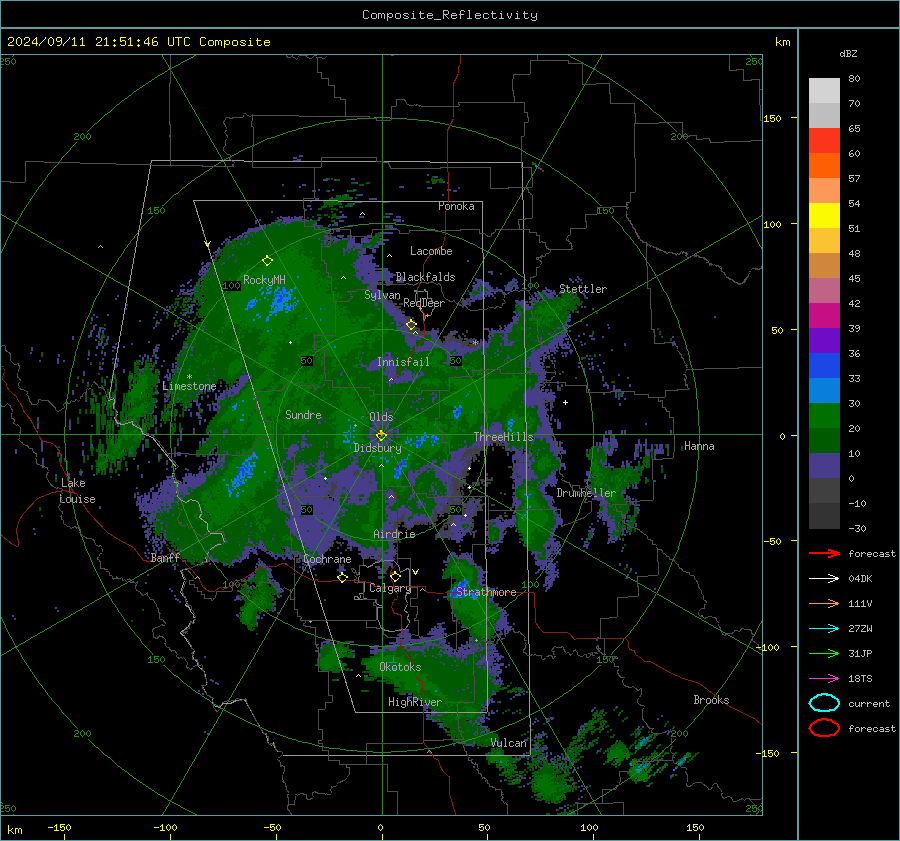The width and height of the screenshot is (900, 841).
Task: Click the Vulcan city label
Action: pos(509,743)
